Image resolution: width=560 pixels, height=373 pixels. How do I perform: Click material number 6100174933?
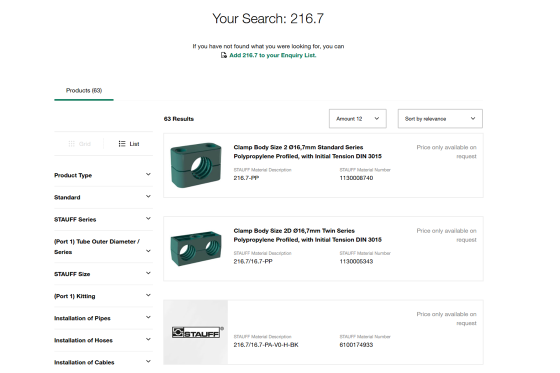pyautogui.click(x=356, y=345)
